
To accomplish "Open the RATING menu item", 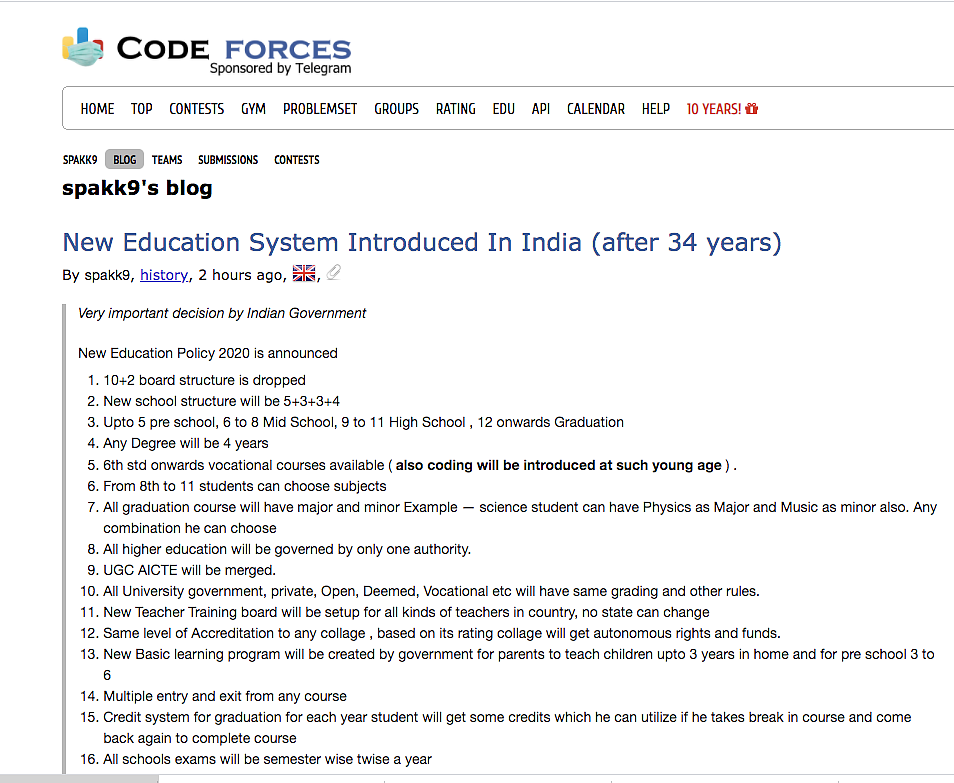I will [x=456, y=109].
